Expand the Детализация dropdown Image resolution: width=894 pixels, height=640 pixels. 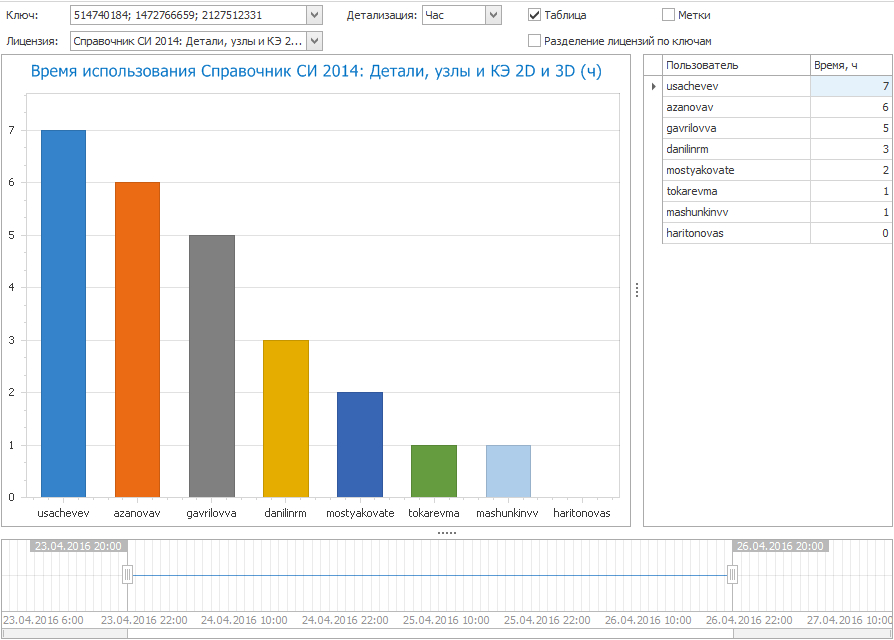pos(493,15)
